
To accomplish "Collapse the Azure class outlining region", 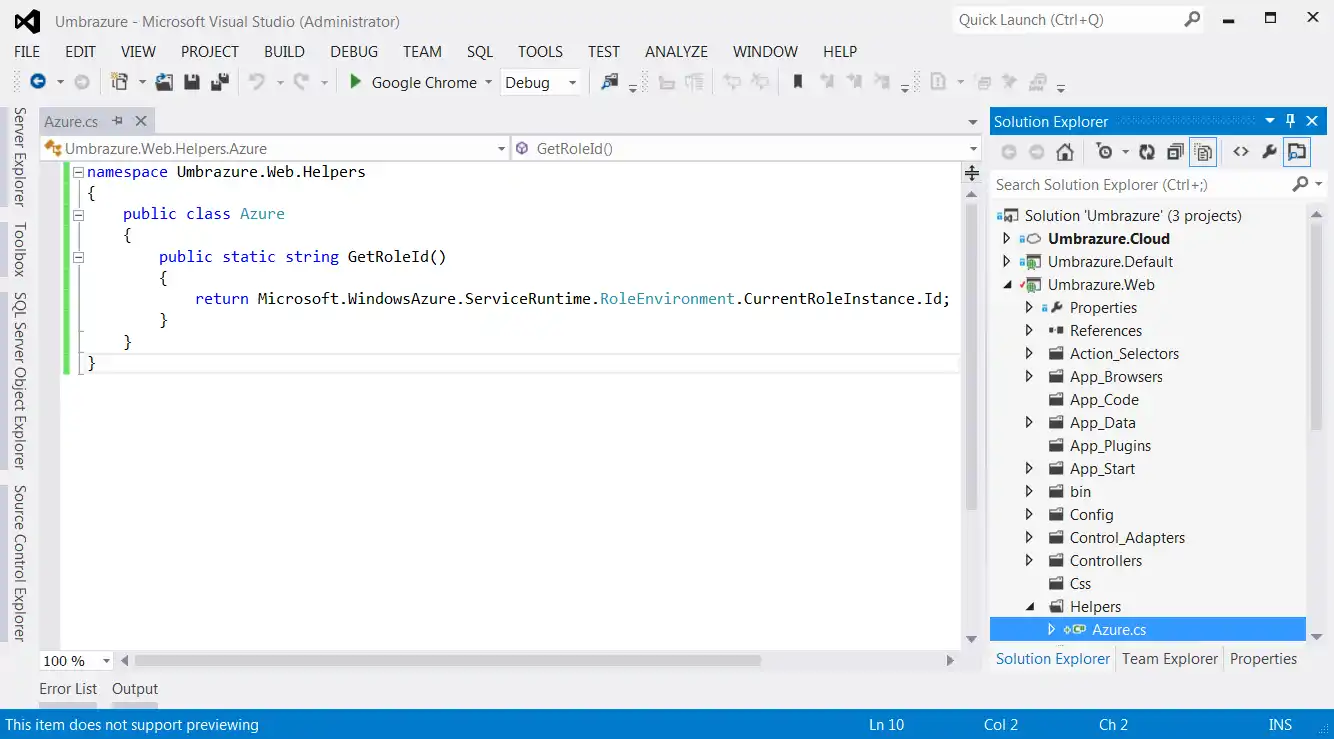I will click(78, 214).
